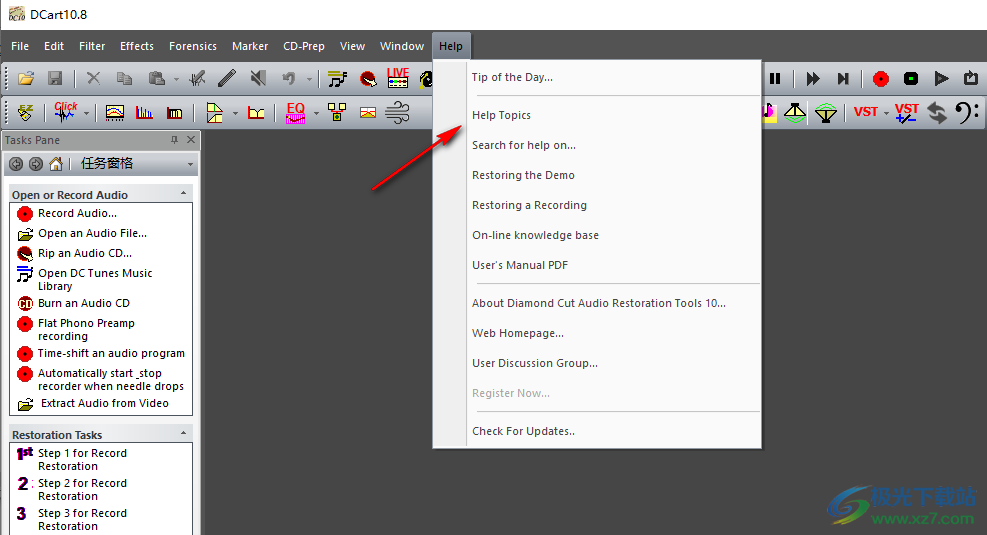987x535 pixels.
Task: Click the EZ Clean toolbar icon
Action: coord(25,113)
